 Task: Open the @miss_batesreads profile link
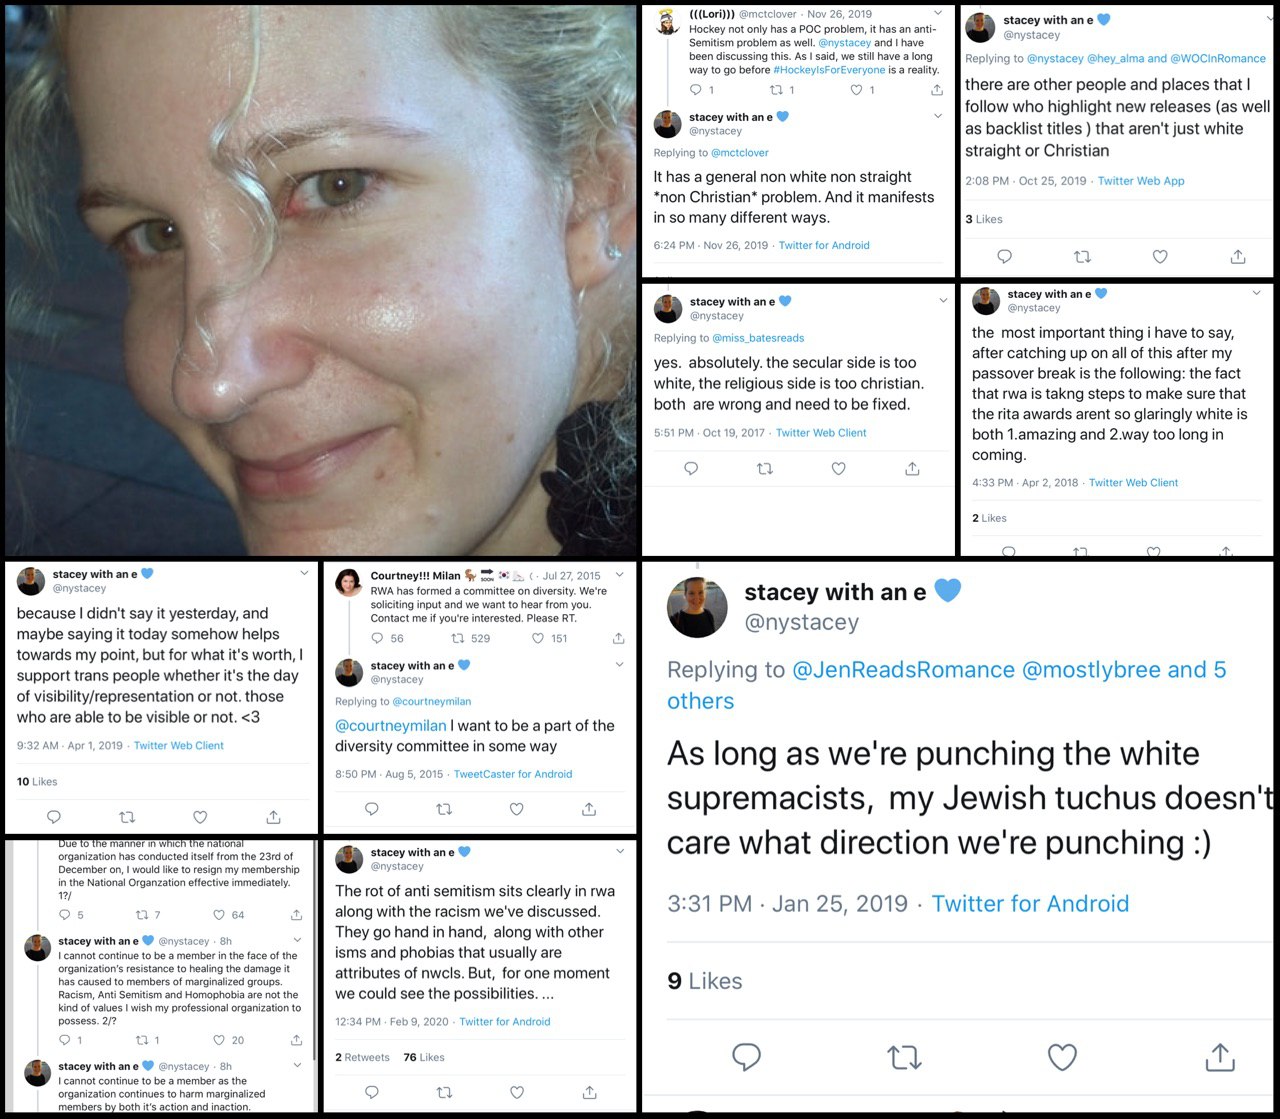[x=758, y=338]
